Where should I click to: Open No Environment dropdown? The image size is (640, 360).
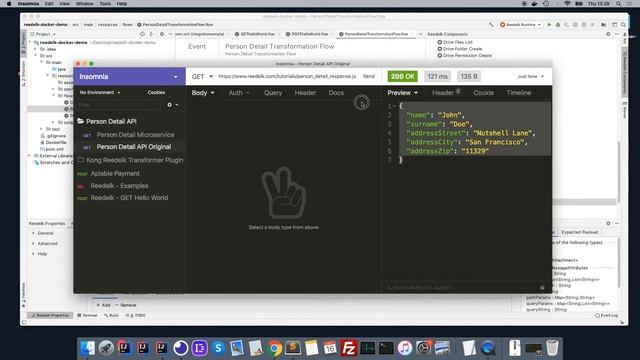100,93
